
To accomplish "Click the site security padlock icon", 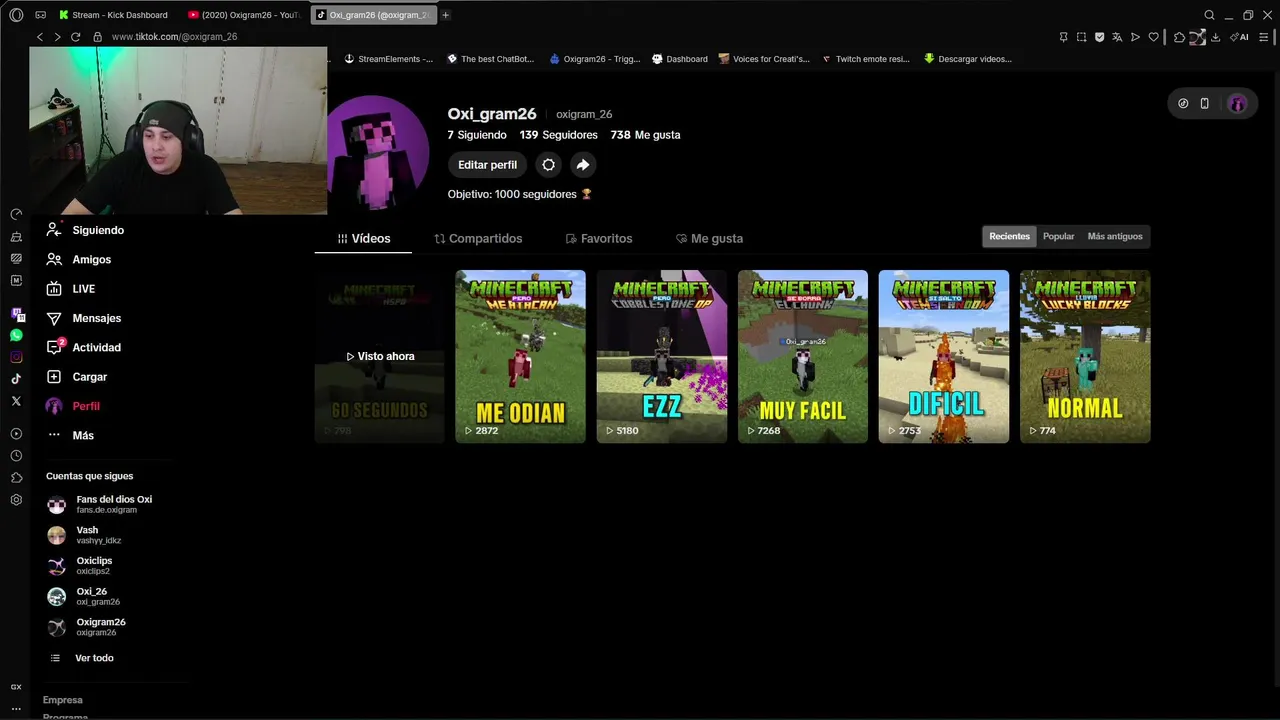I will tap(97, 37).
